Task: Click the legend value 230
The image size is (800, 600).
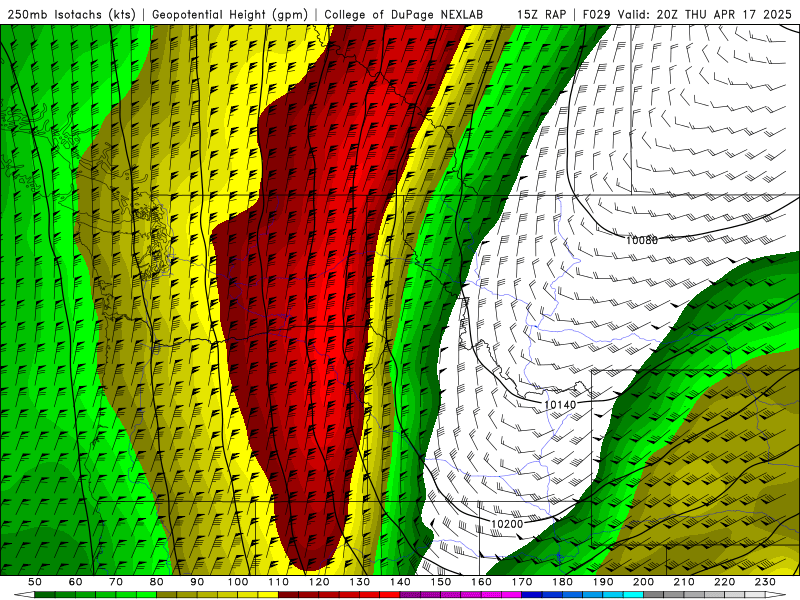Action: [765, 582]
